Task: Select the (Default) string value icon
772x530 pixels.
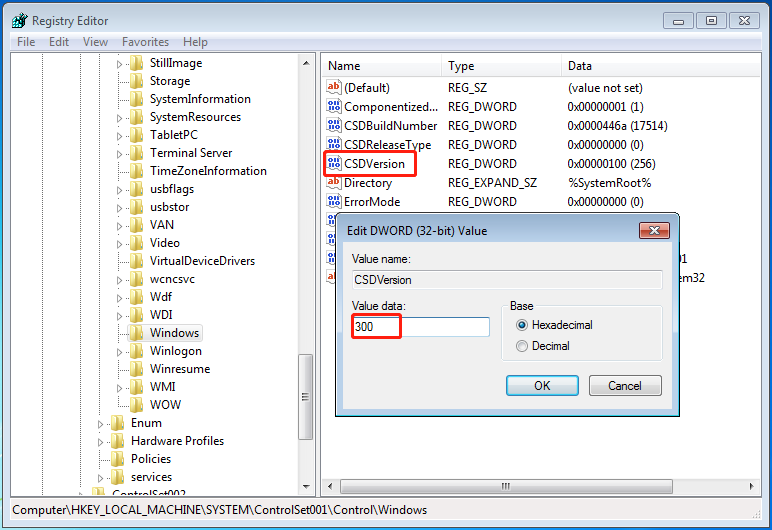Action: pos(333,87)
